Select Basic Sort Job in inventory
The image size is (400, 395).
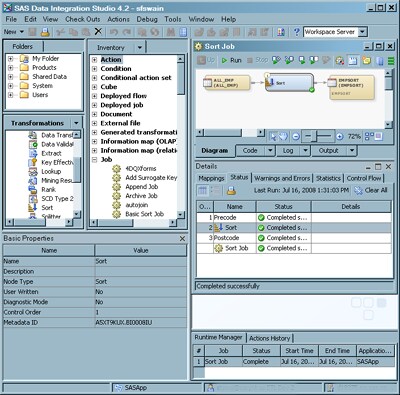pos(144,214)
